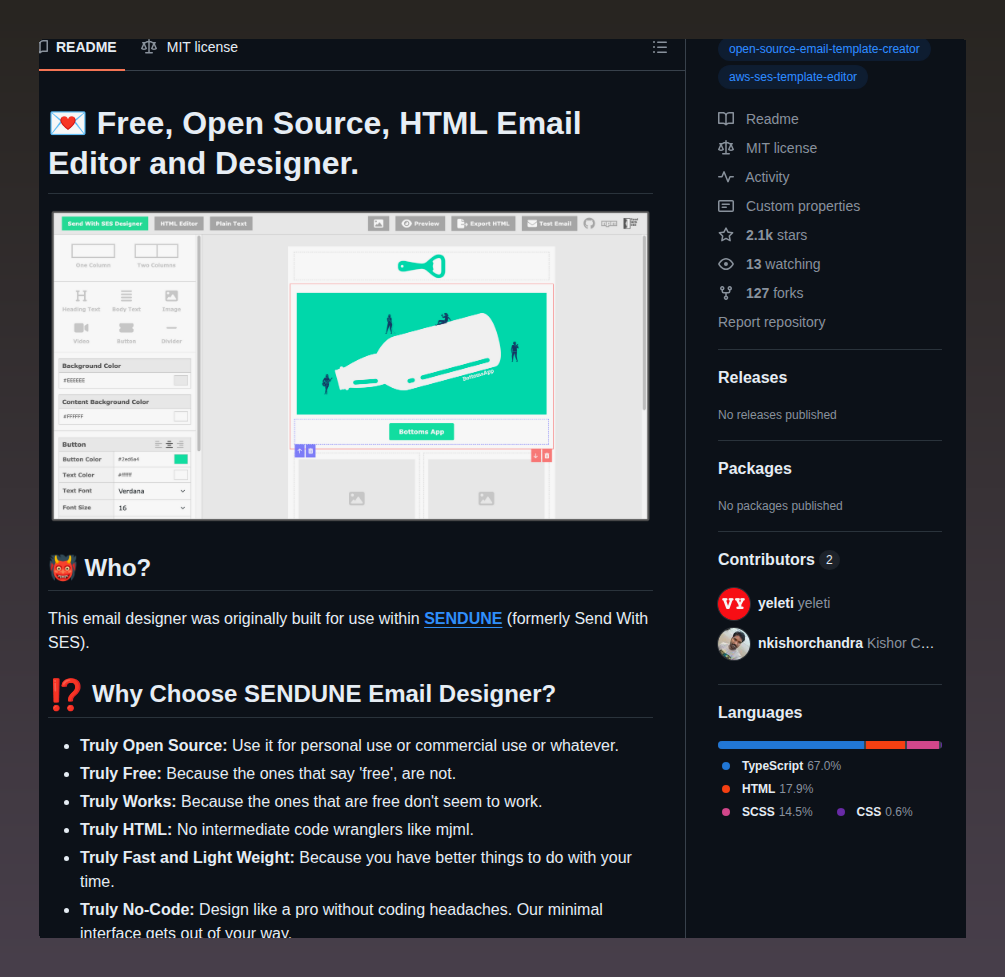The image size is (1005, 977).
Task: Switch to the MIT license tab
Action: pos(190,47)
